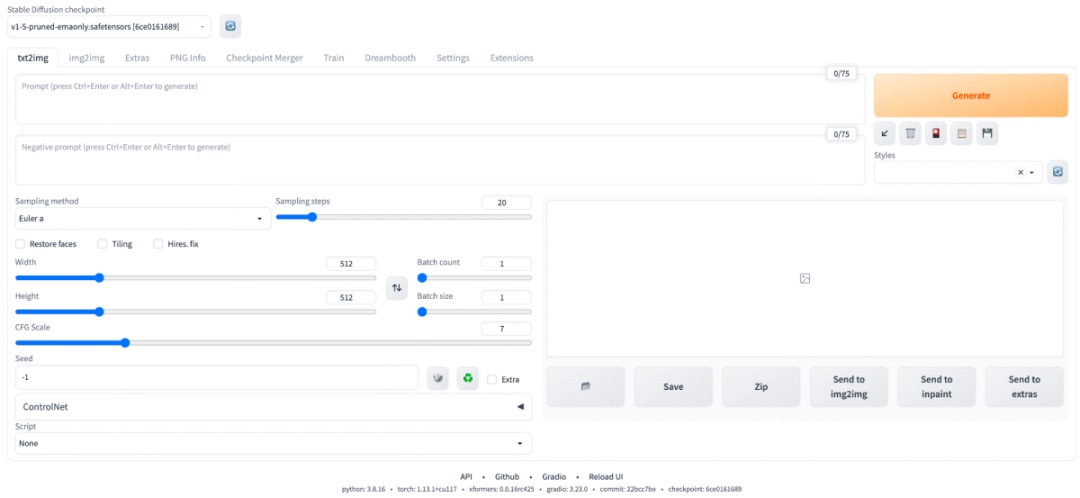Screen dimensions: 1080x498
Task: Open the output folder with folder icon button
Action: pos(585,386)
